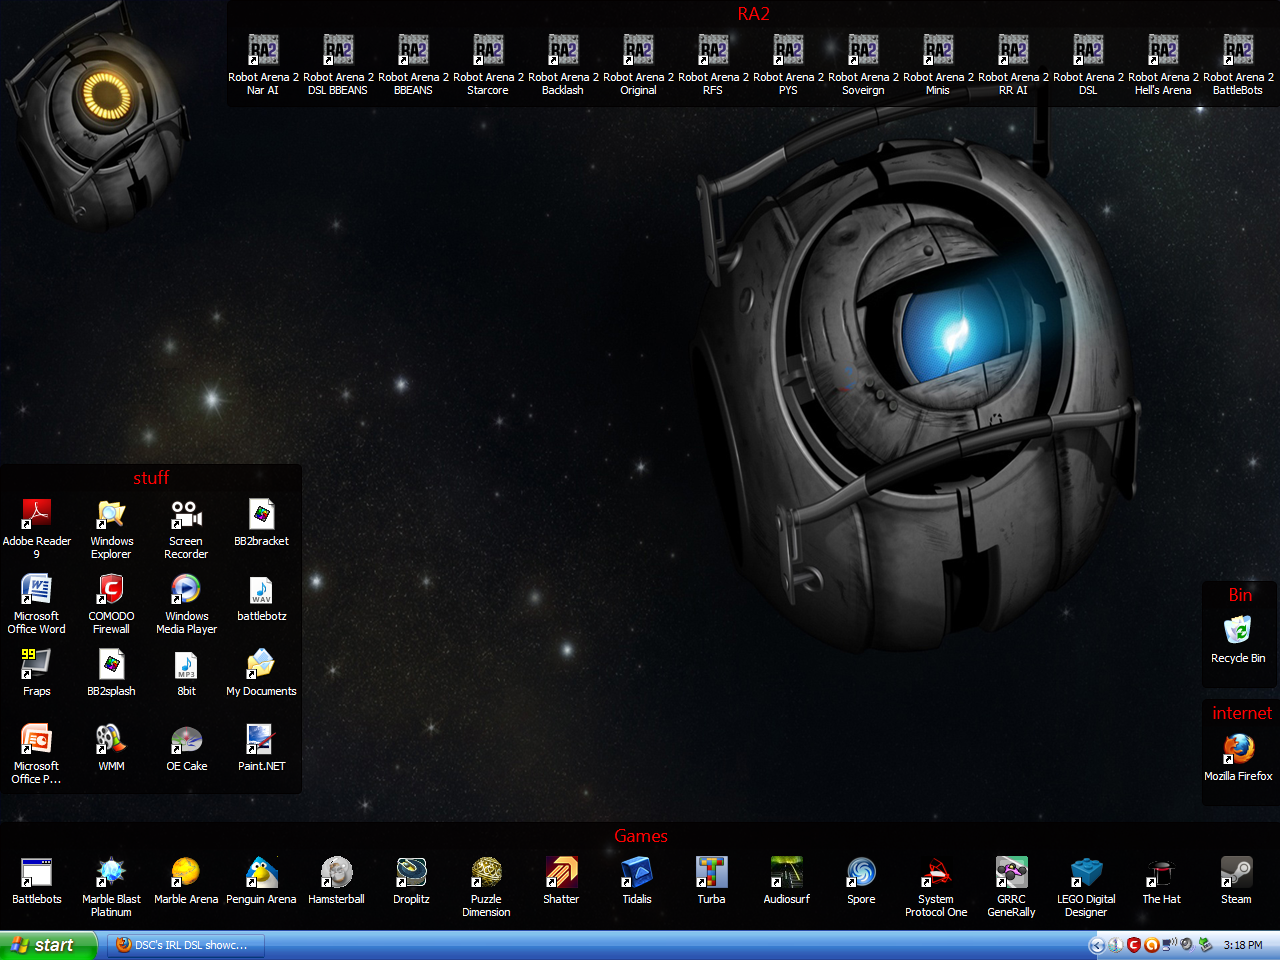Select the BB2splash file icon
Viewport: 1280px width, 960px height.
tap(111, 672)
